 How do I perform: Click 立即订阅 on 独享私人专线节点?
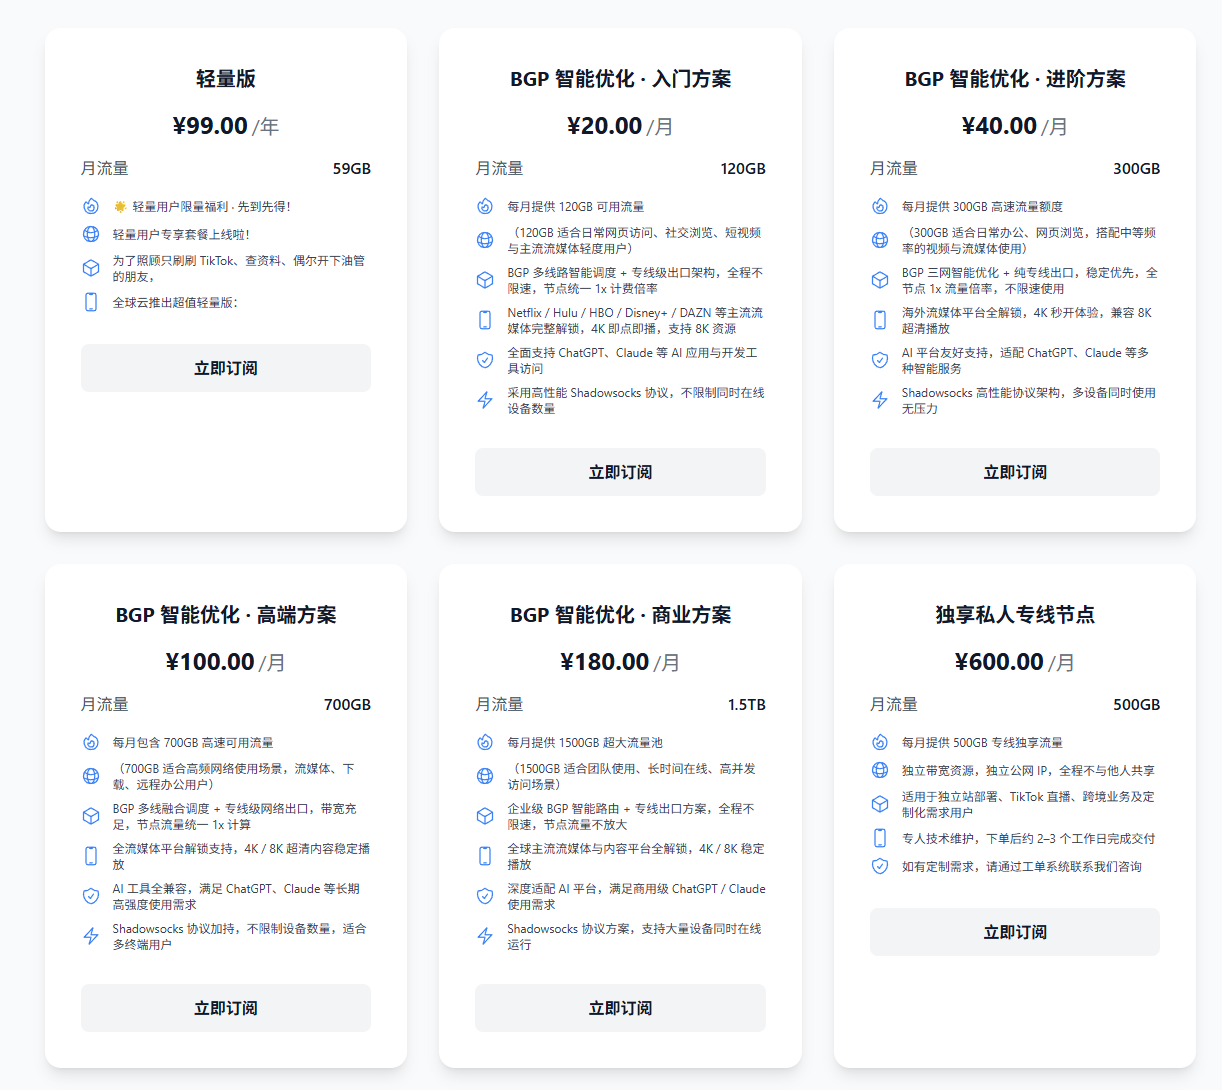pyautogui.click(x=1014, y=931)
